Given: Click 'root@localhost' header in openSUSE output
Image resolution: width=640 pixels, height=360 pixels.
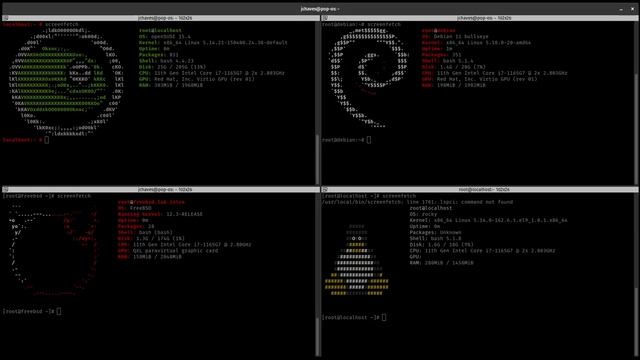Looking at the screenshot, I should (160, 30).
